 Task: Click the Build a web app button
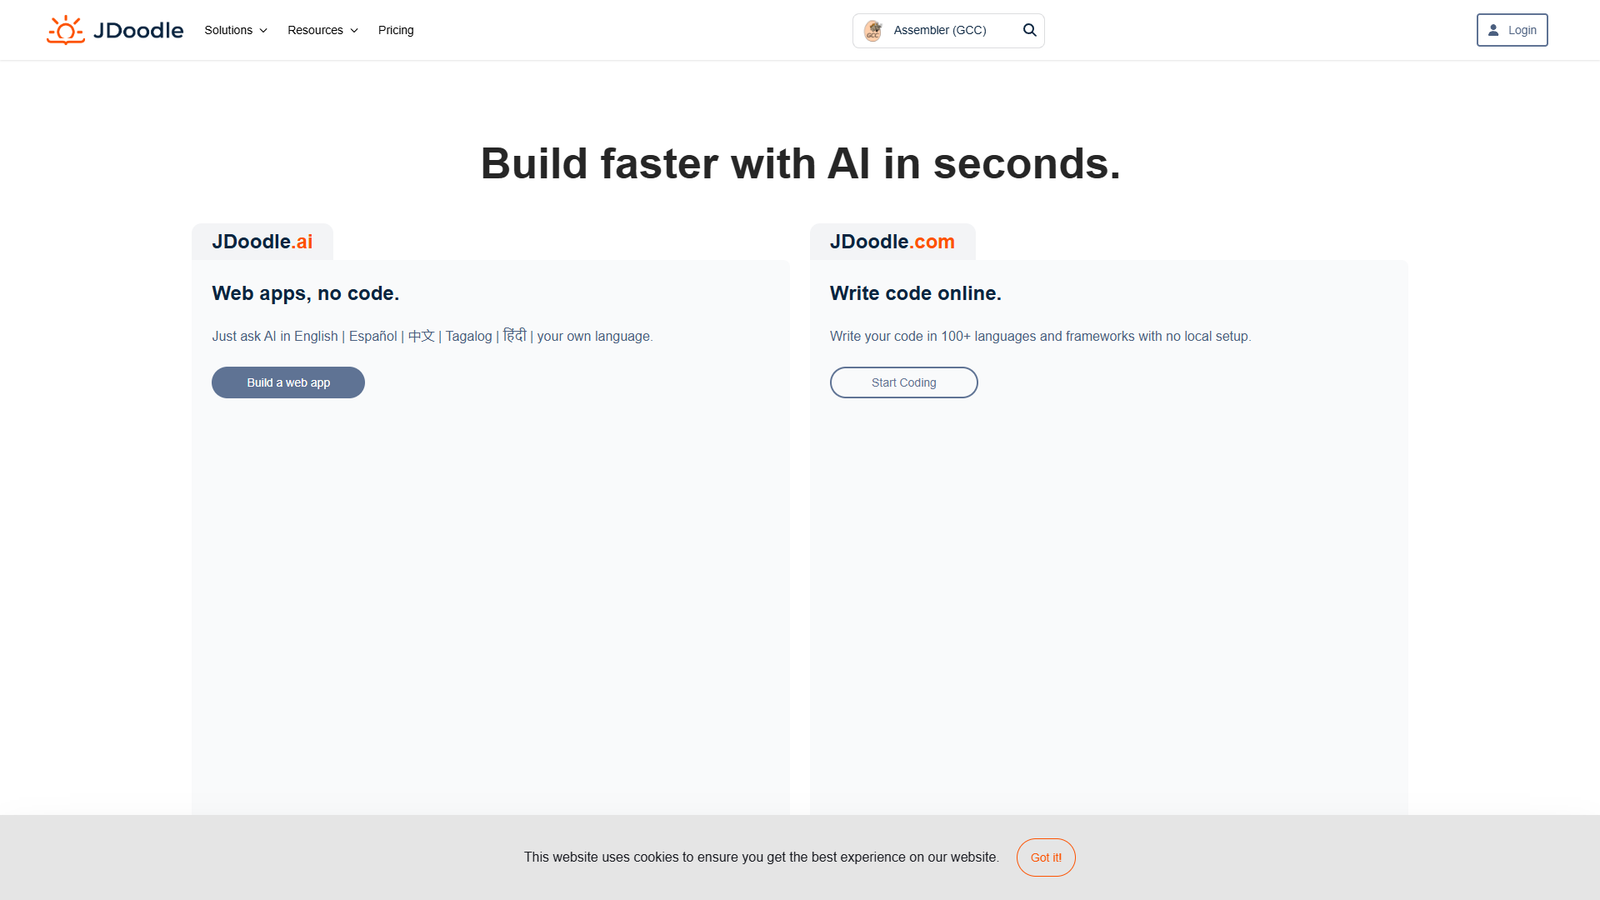(x=288, y=382)
